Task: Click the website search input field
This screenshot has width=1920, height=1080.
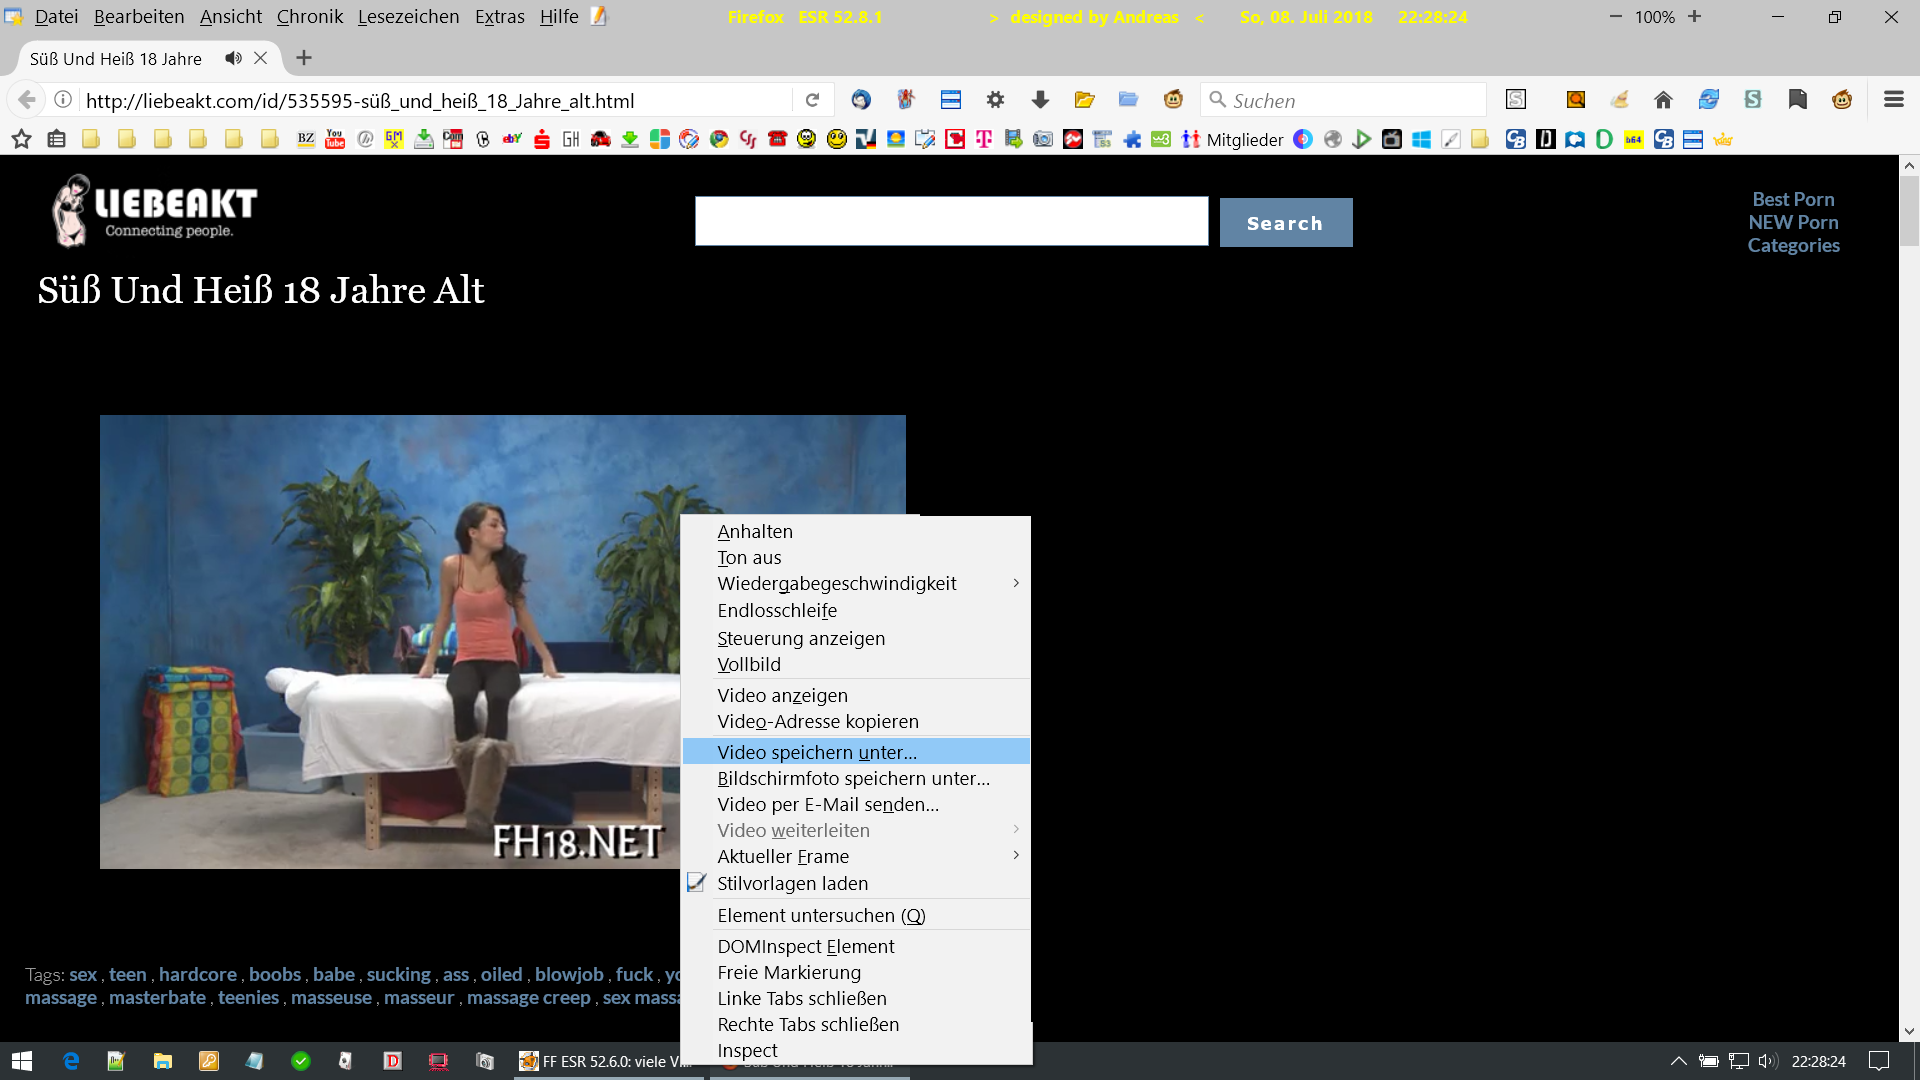Action: coord(951,222)
